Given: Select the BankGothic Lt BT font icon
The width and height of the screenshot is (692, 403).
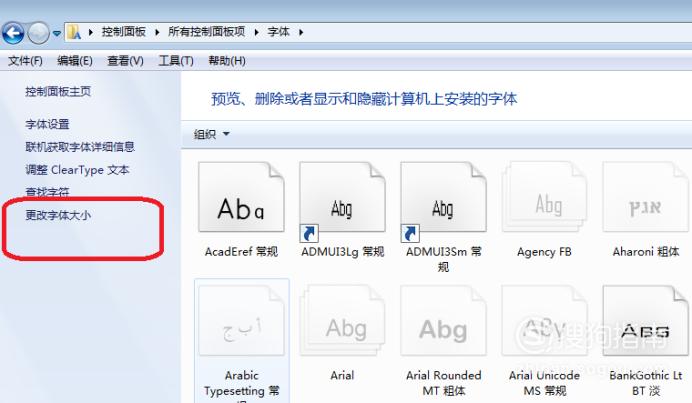Looking at the screenshot, I should (645, 321).
